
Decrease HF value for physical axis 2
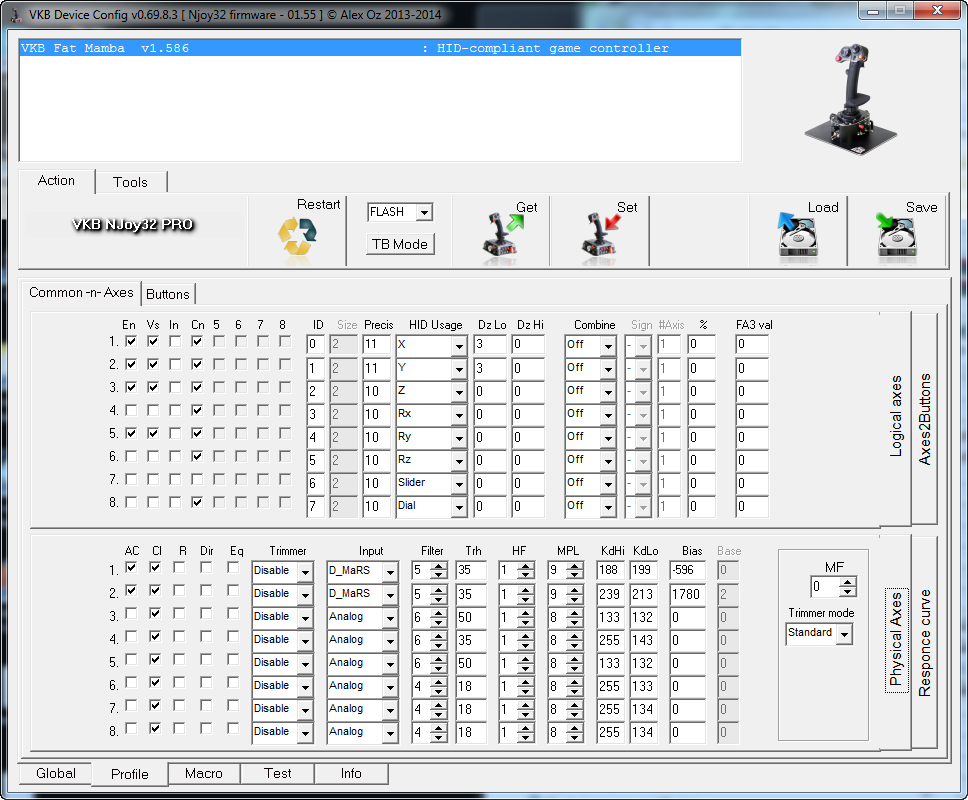click(525, 599)
